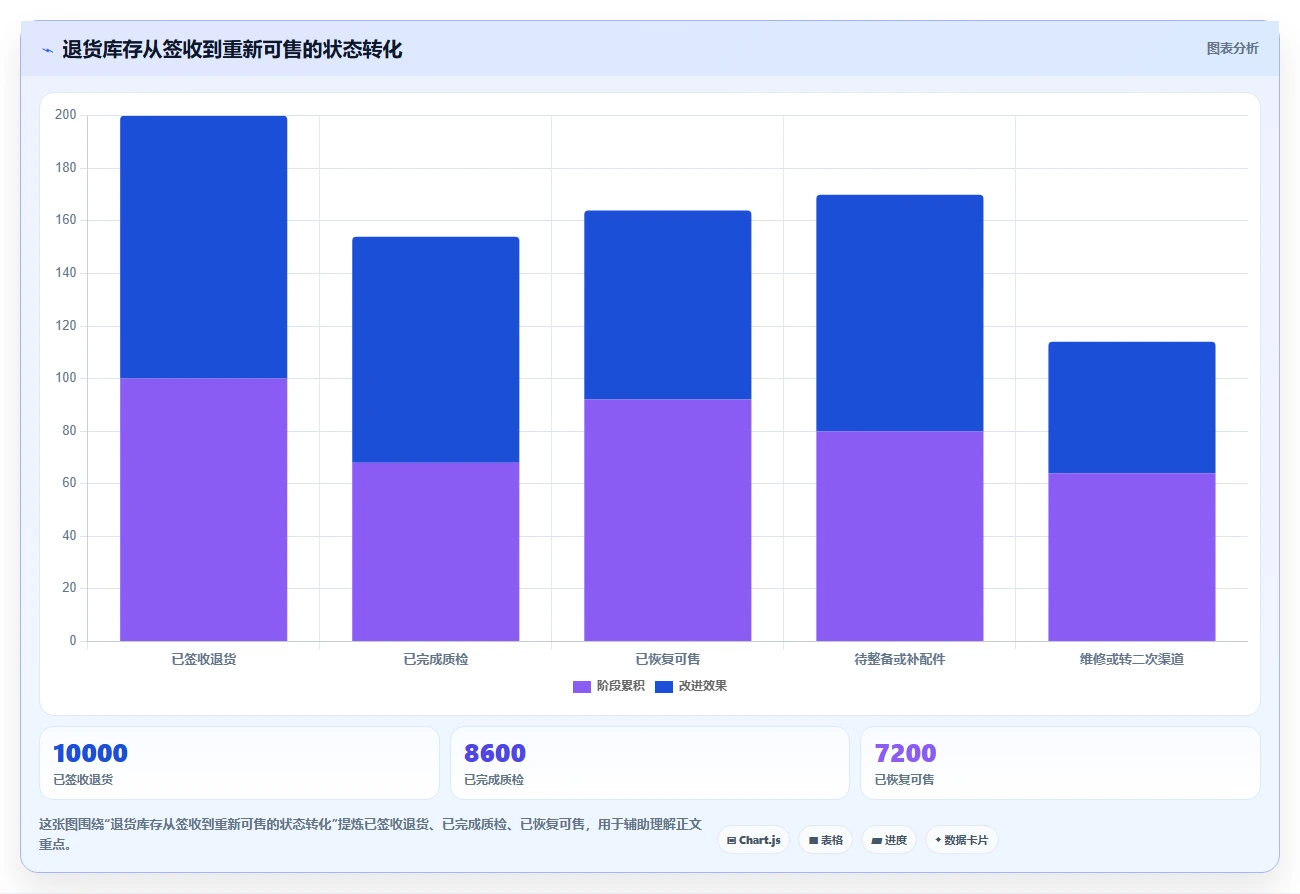Click the lightning icon beside the chart title
The image size is (1300, 894).
[47, 50]
